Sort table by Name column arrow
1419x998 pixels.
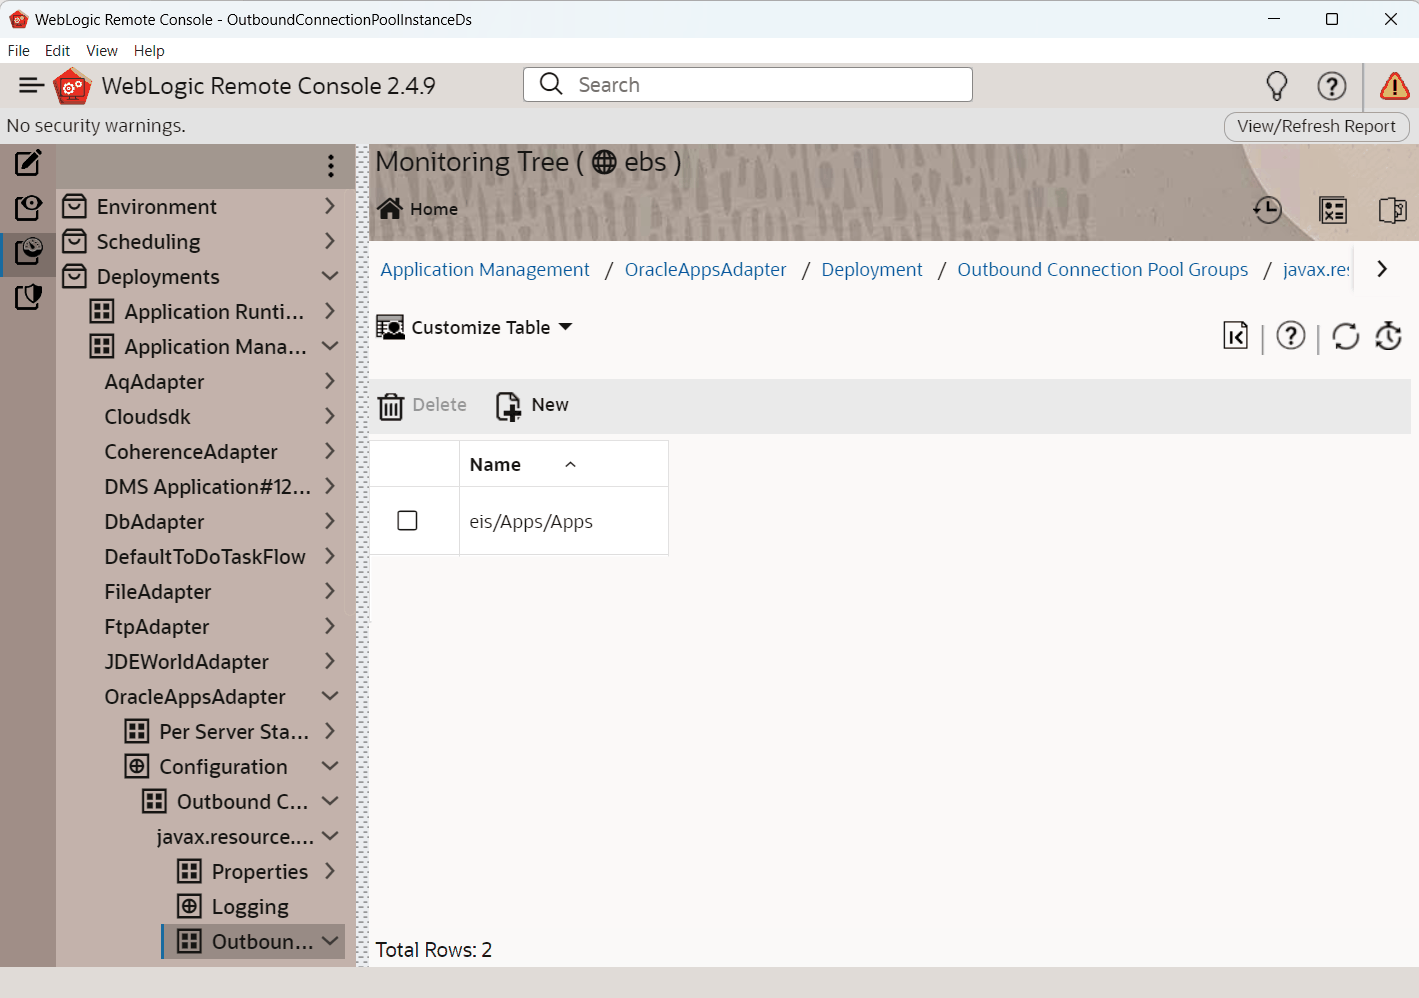(571, 464)
